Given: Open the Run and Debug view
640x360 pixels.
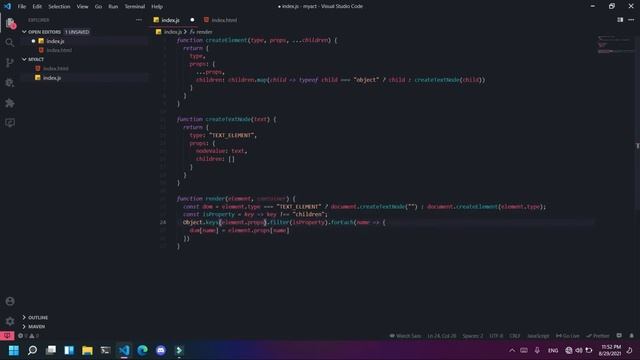Looking at the screenshot, I should 10,82.
